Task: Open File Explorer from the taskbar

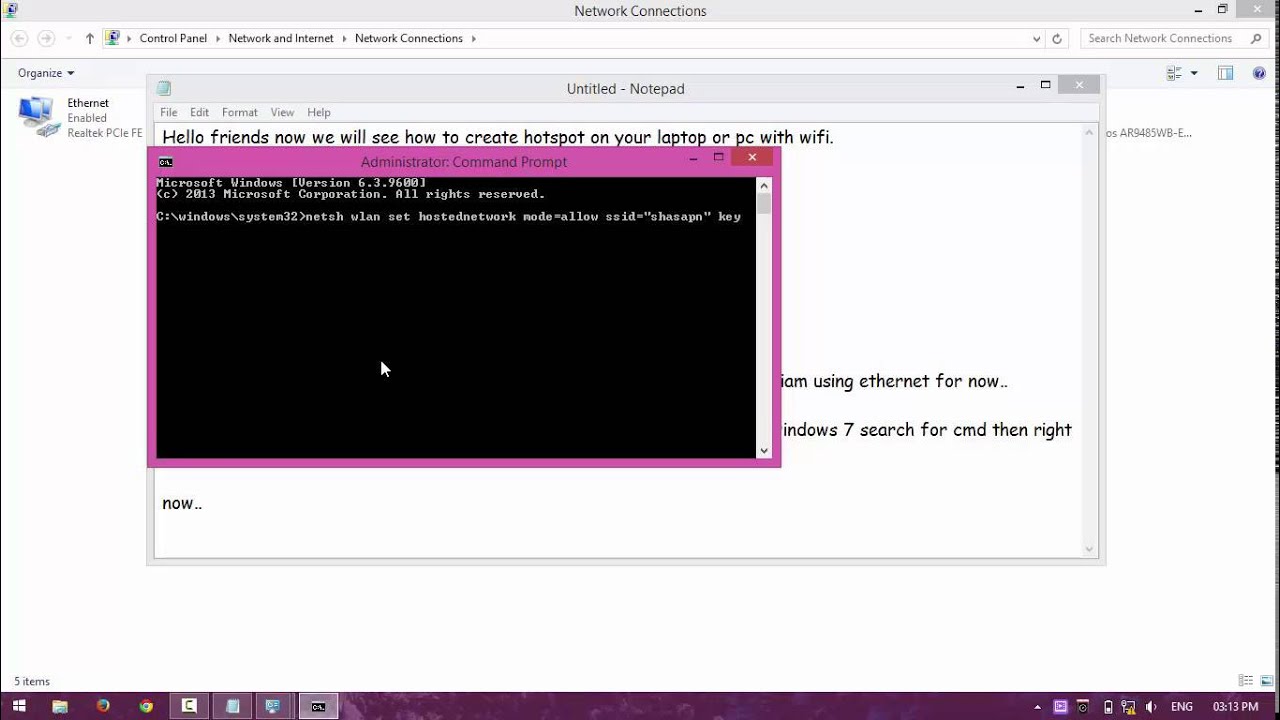Action: tap(60, 706)
